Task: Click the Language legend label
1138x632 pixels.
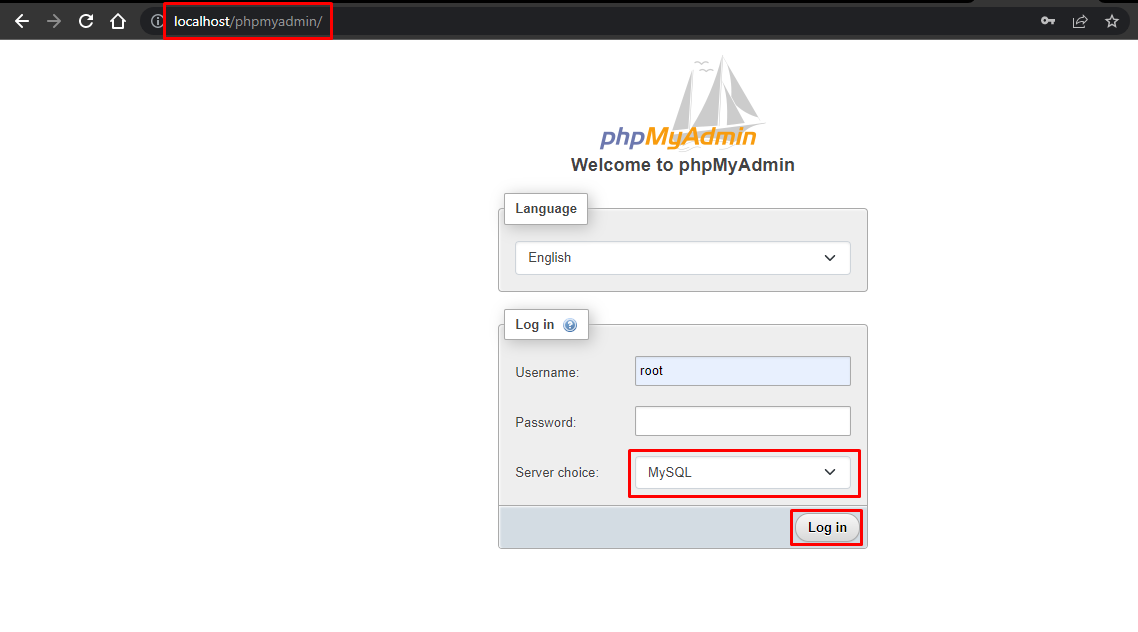Action: click(546, 208)
